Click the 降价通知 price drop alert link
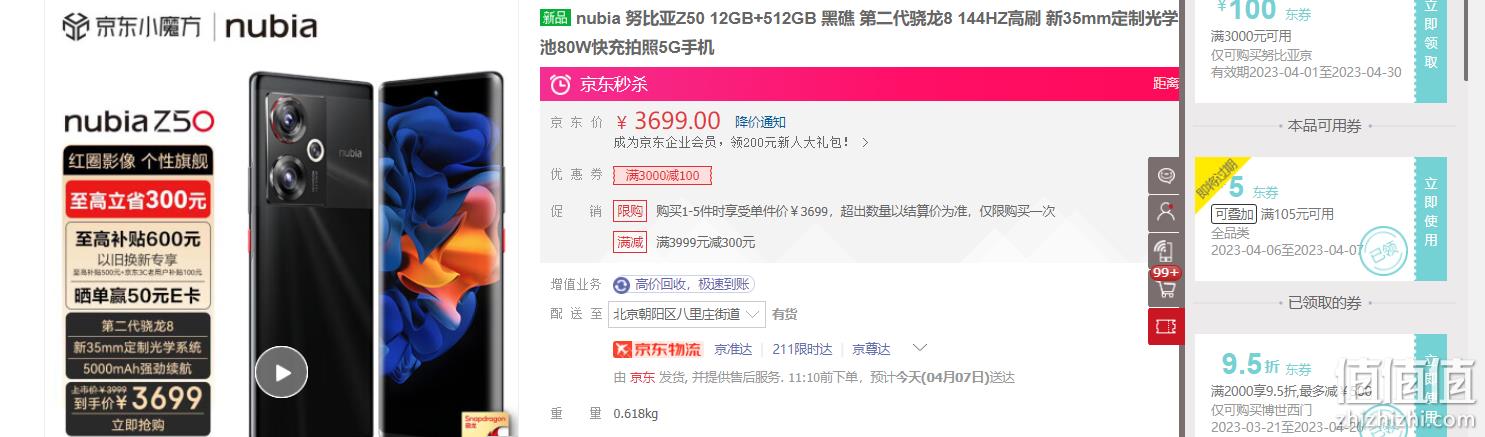Screen dimensions: 1485x437 click(760, 122)
